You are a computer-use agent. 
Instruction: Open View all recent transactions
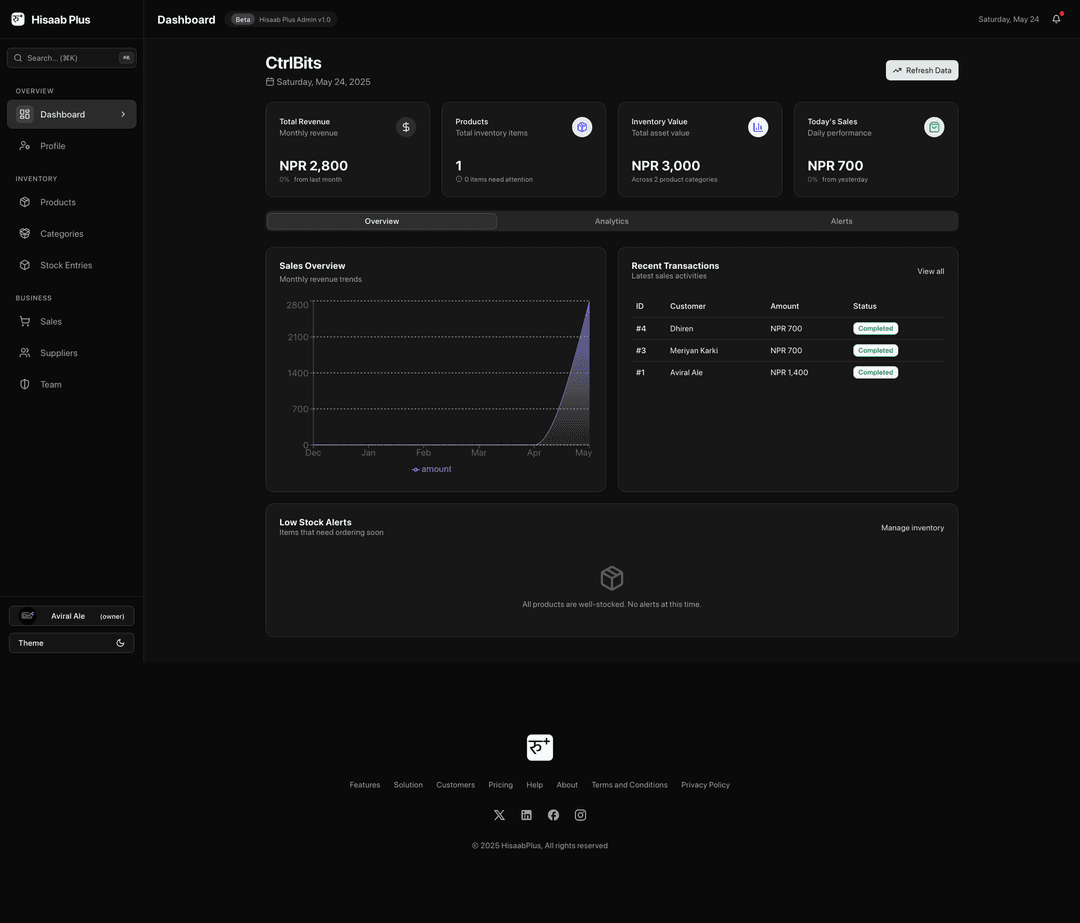tap(930, 271)
